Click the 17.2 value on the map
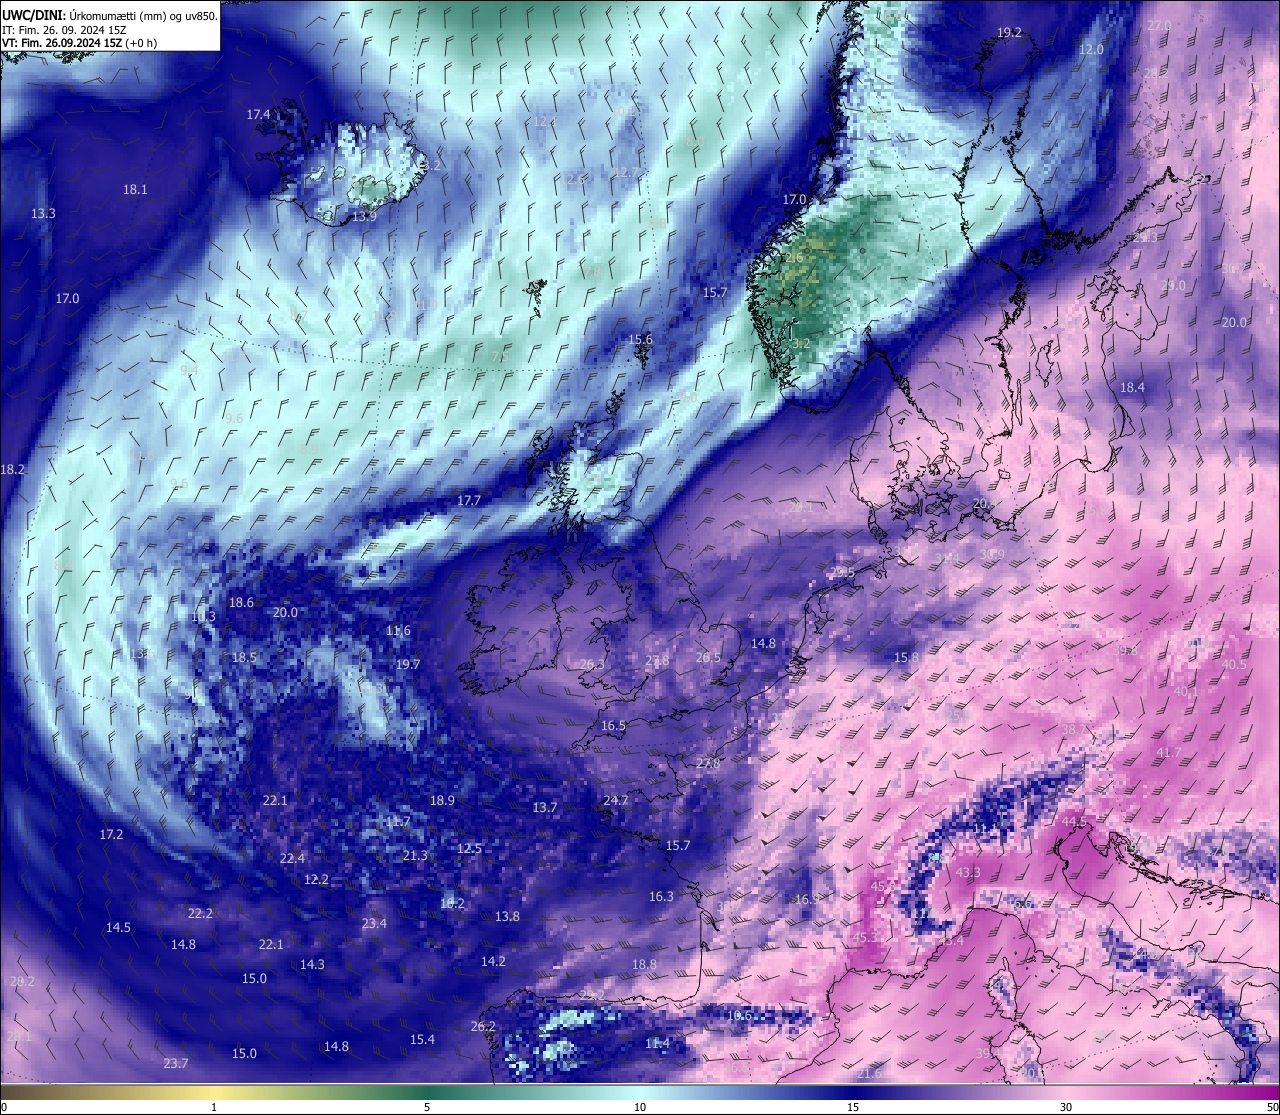This screenshot has height=1115, width=1280. 111,835
